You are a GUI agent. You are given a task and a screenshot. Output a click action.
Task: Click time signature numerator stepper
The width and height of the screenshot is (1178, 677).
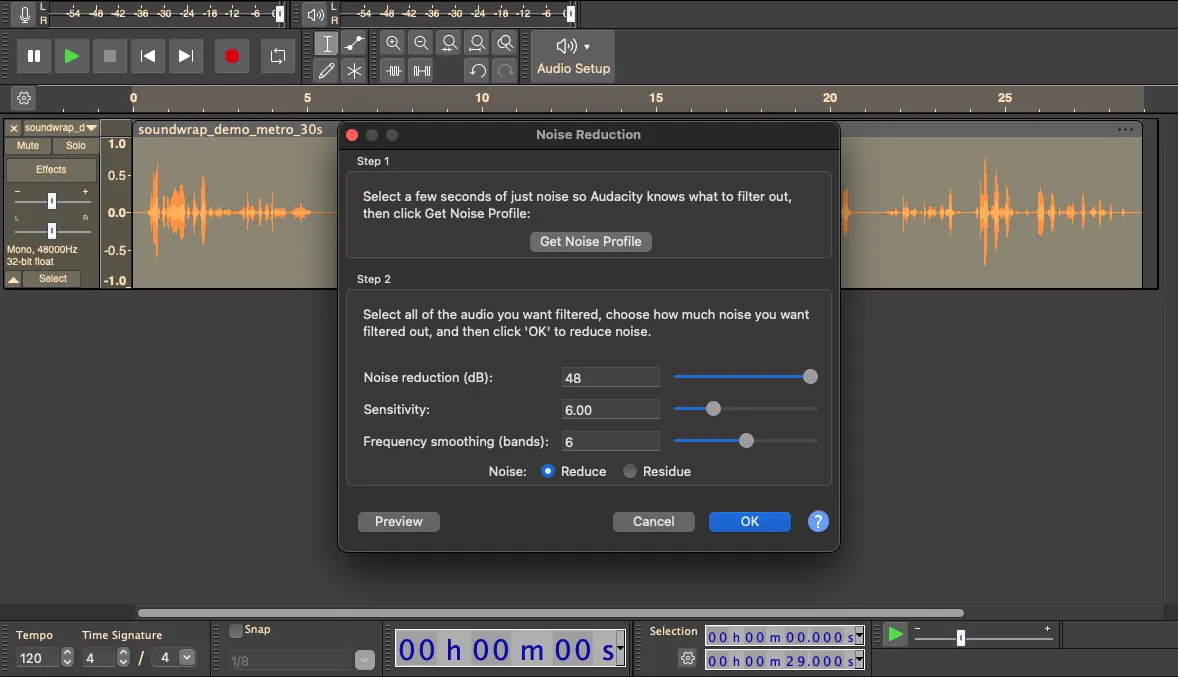[x=123, y=657]
